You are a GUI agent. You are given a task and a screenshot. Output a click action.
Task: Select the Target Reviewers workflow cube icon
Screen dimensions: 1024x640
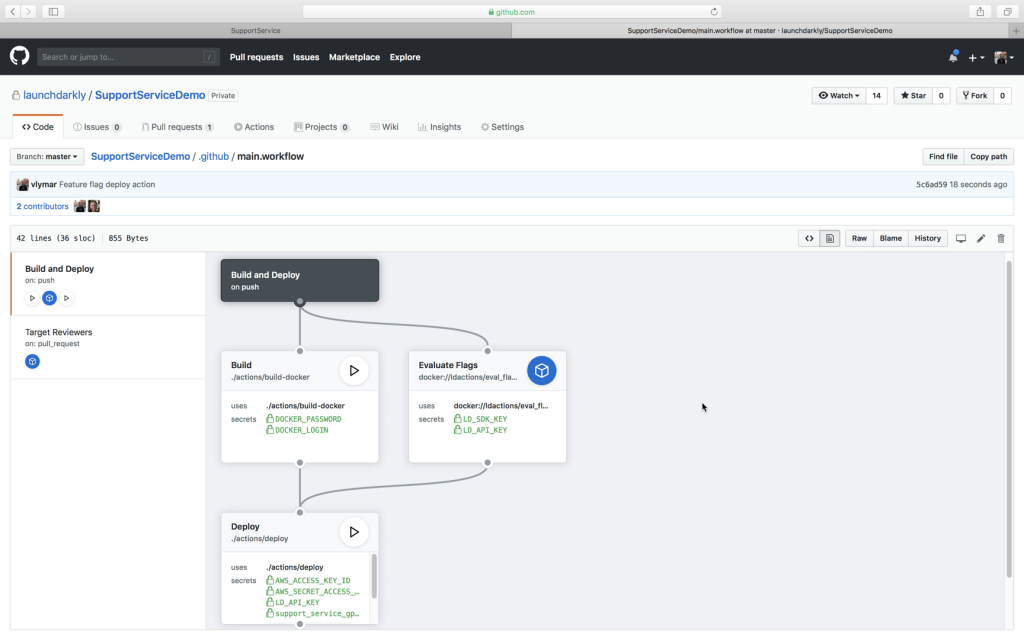click(x=32, y=361)
